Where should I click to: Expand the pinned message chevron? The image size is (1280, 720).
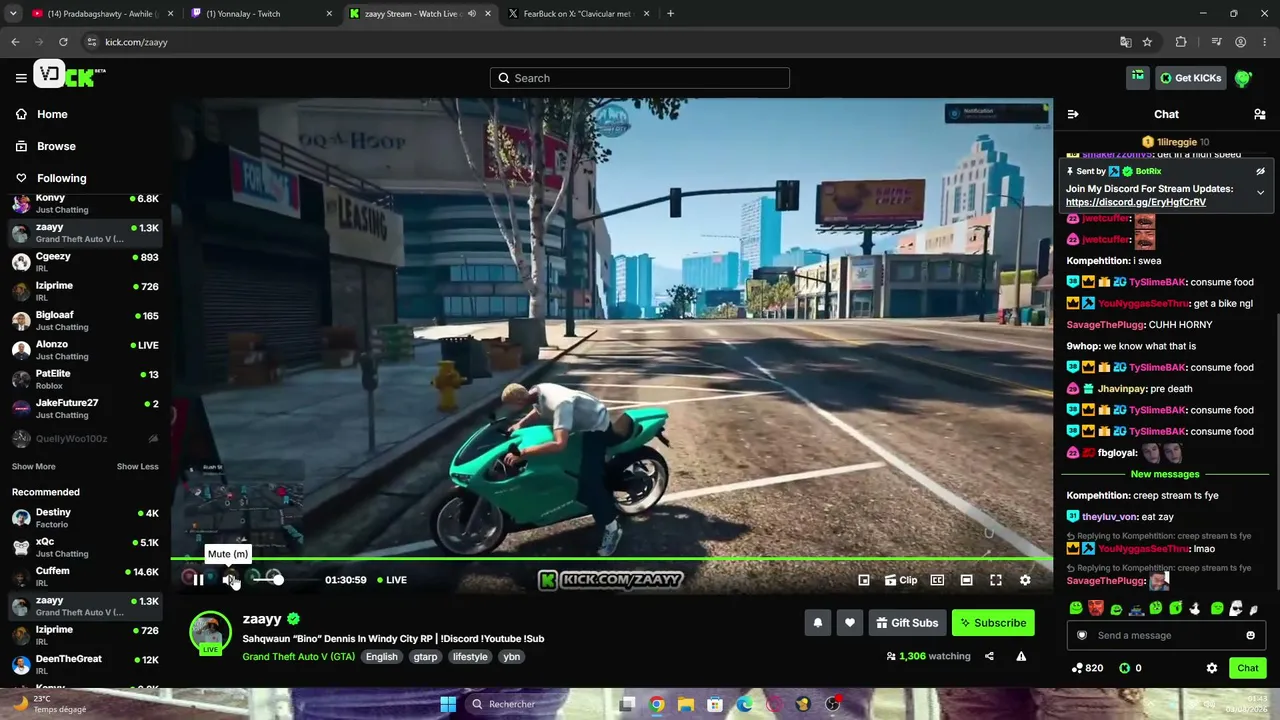point(1260,192)
